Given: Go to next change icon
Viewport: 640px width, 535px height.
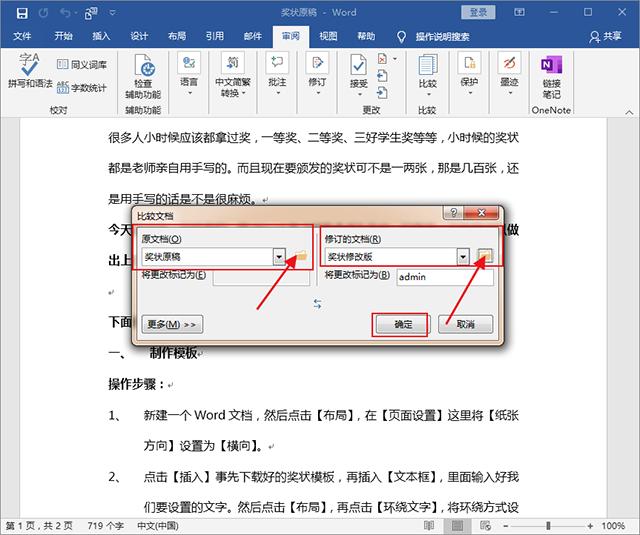Looking at the screenshot, I should [382, 93].
